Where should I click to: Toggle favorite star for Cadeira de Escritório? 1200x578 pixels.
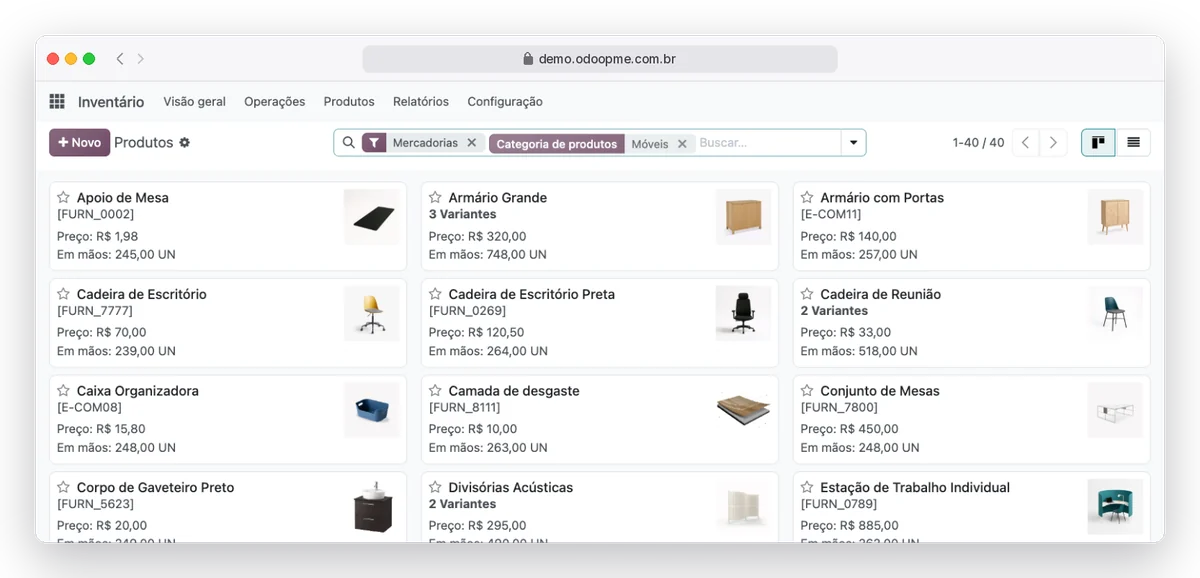[63, 294]
